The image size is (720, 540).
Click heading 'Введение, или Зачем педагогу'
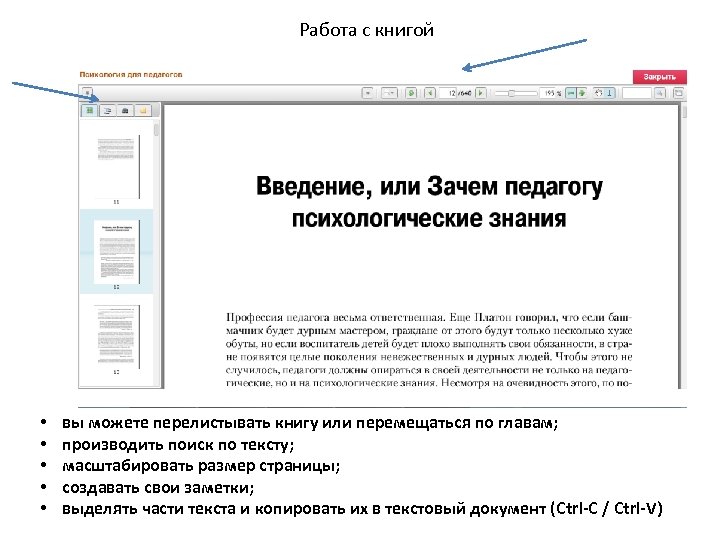pyautogui.click(x=429, y=186)
